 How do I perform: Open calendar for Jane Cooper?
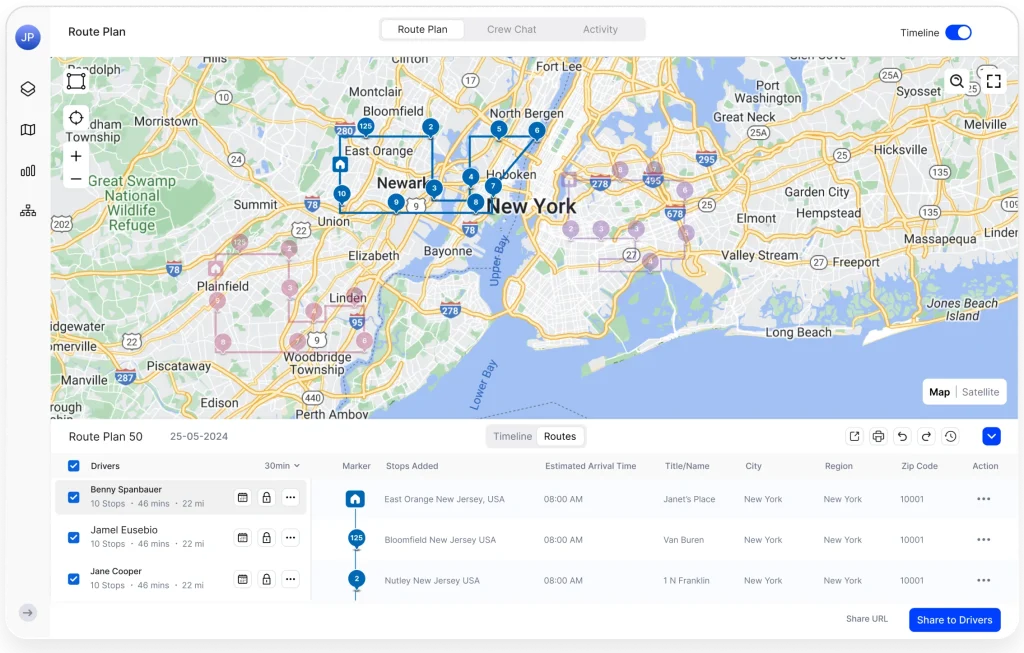pyautogui.click(x=242, y=579)
